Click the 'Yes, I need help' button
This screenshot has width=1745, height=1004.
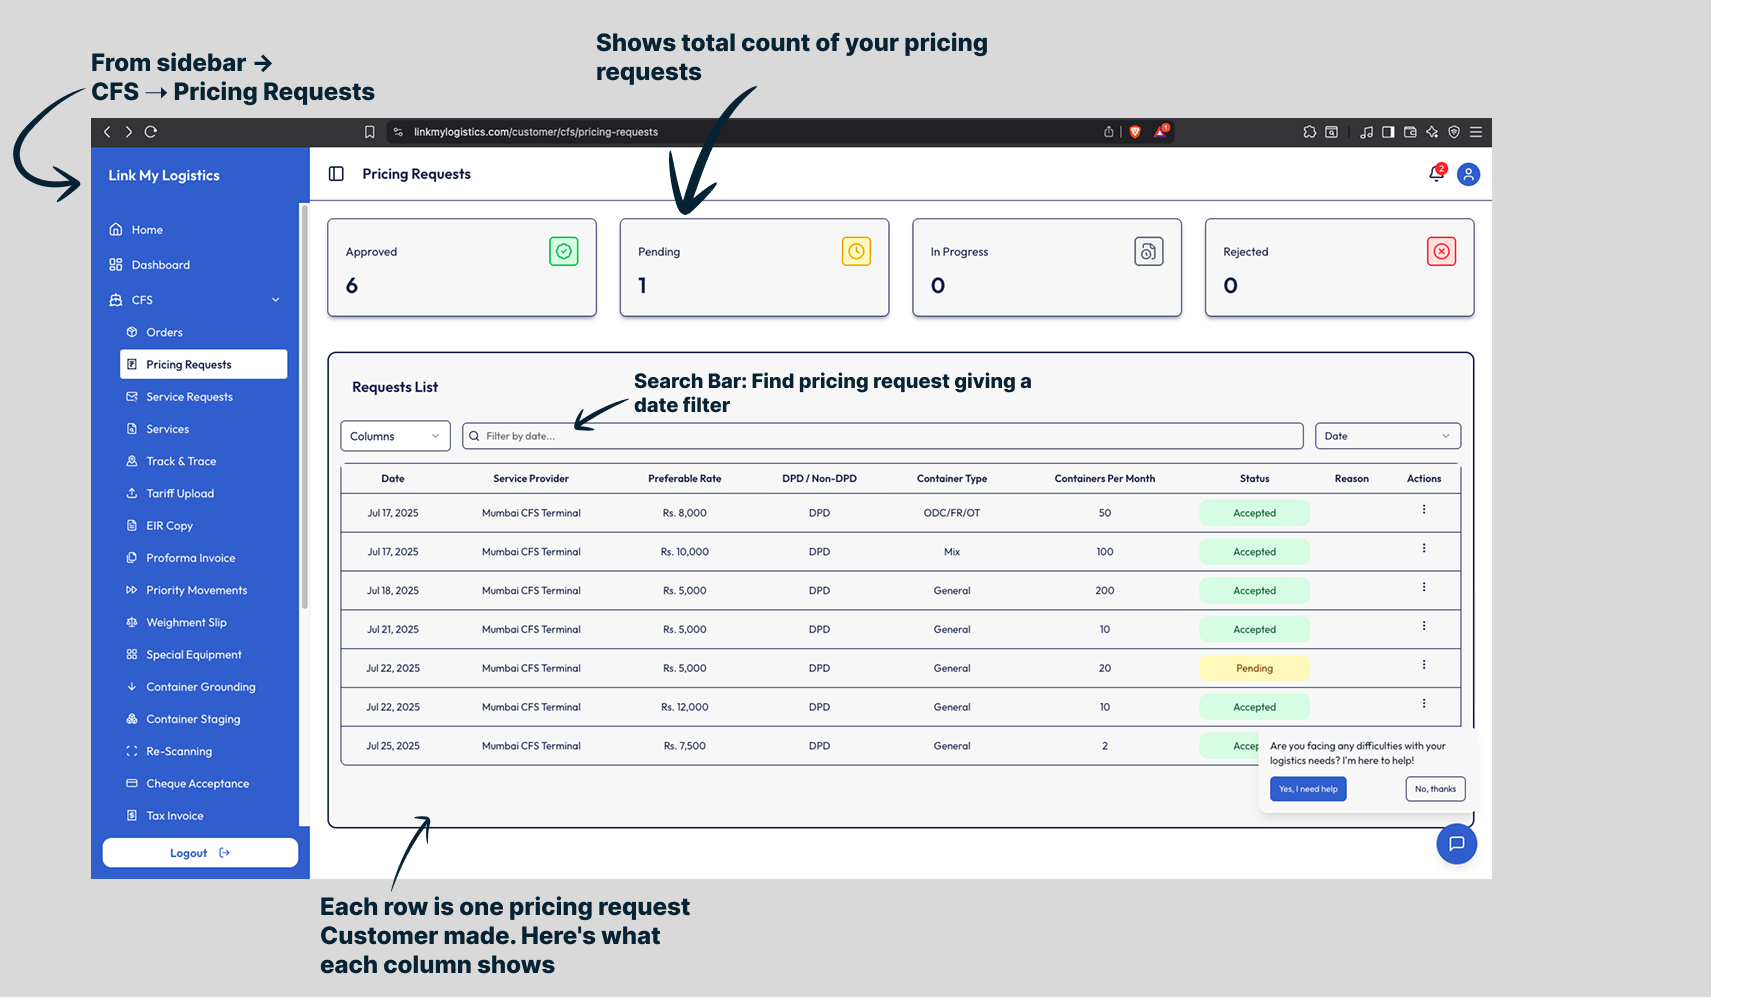coord(1308,789)
